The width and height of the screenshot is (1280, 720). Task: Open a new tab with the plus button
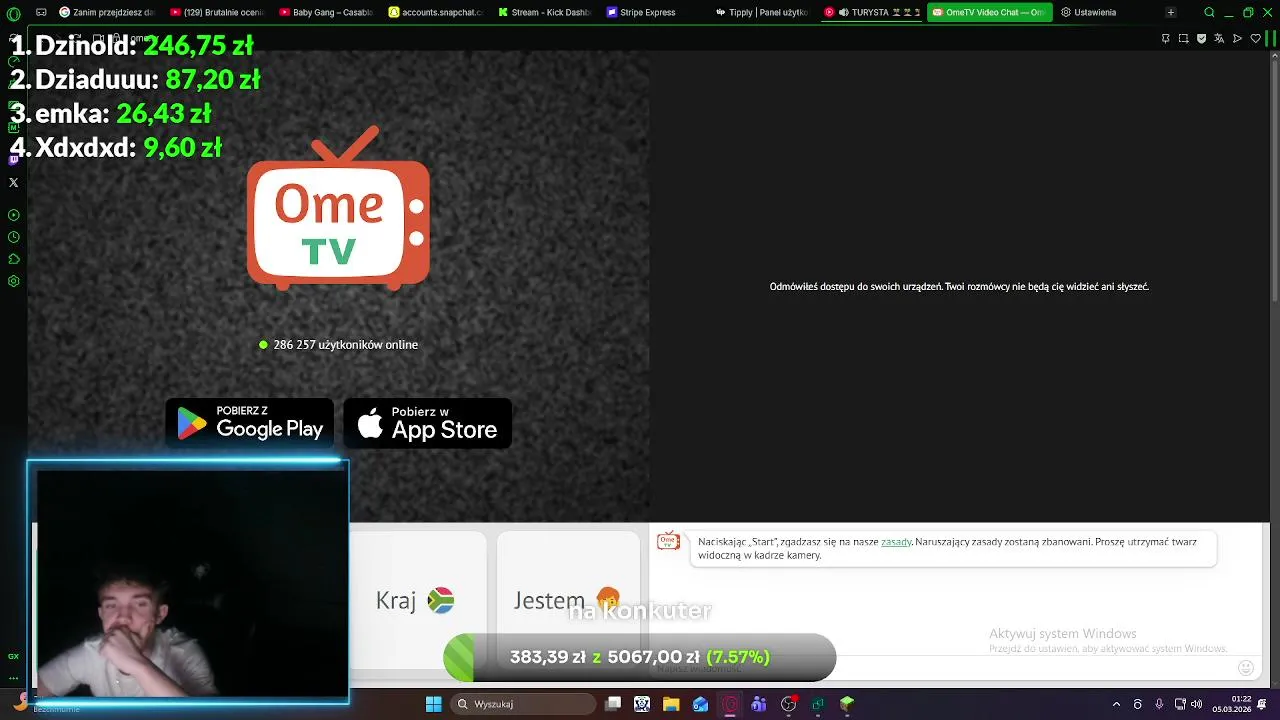click(1170, 13)
